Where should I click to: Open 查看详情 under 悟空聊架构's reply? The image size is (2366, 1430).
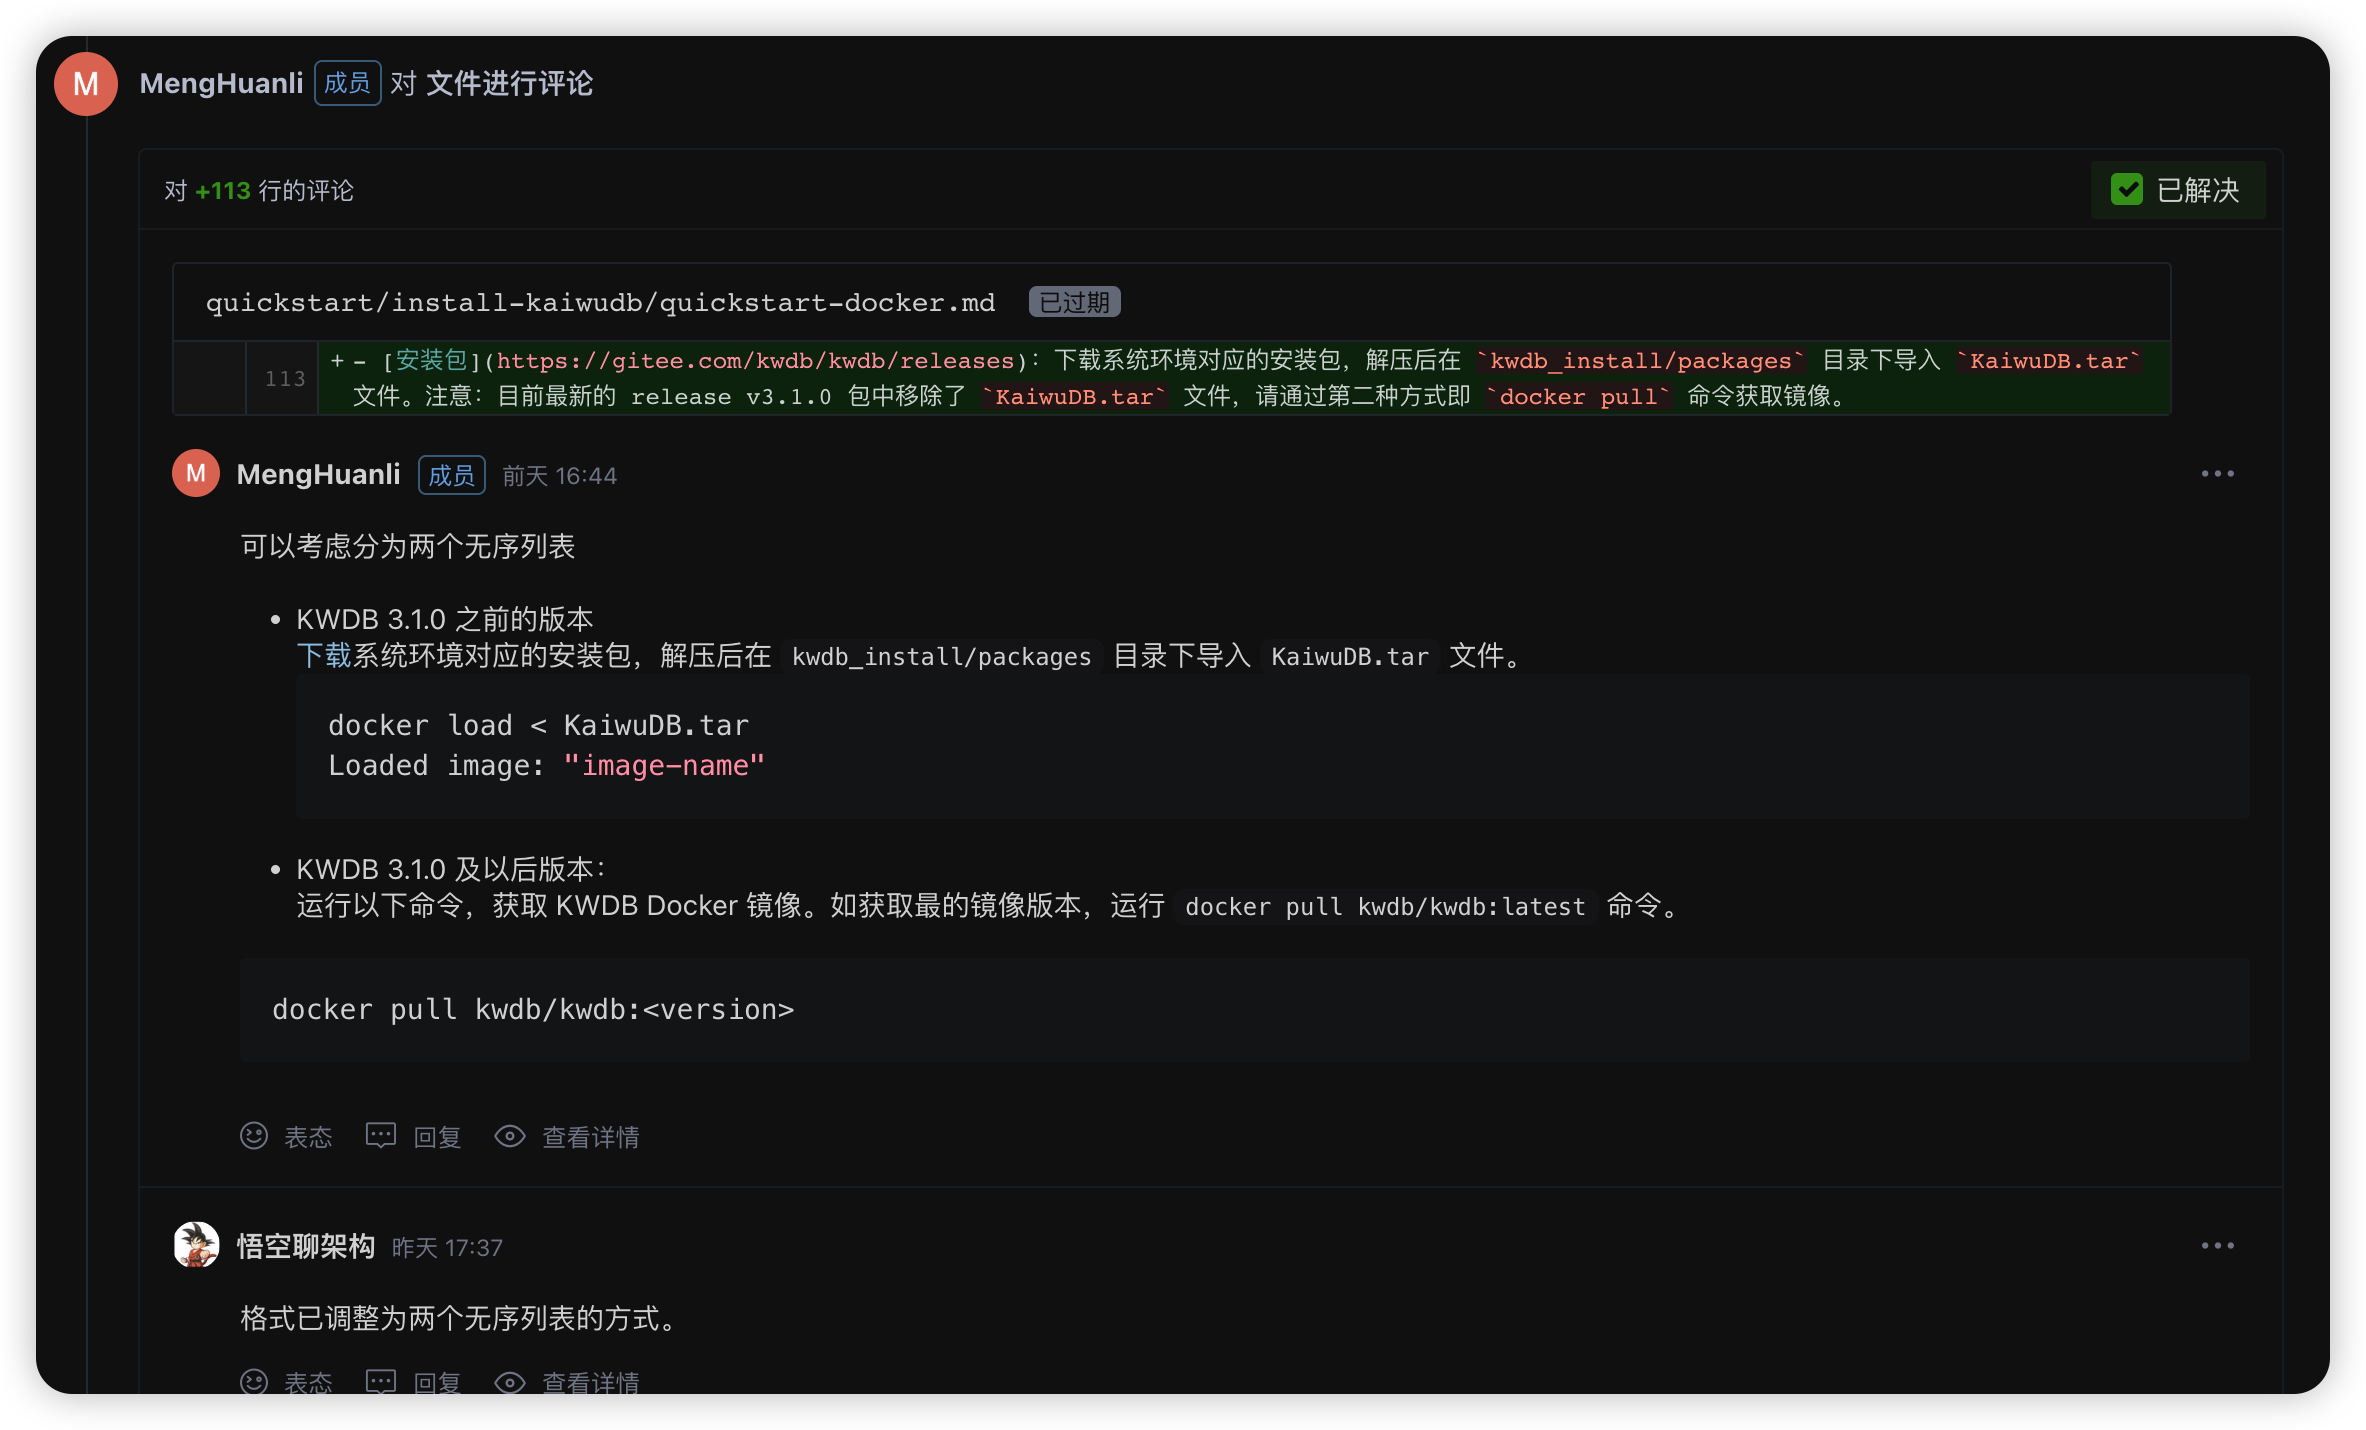[x=590, y=1382]
